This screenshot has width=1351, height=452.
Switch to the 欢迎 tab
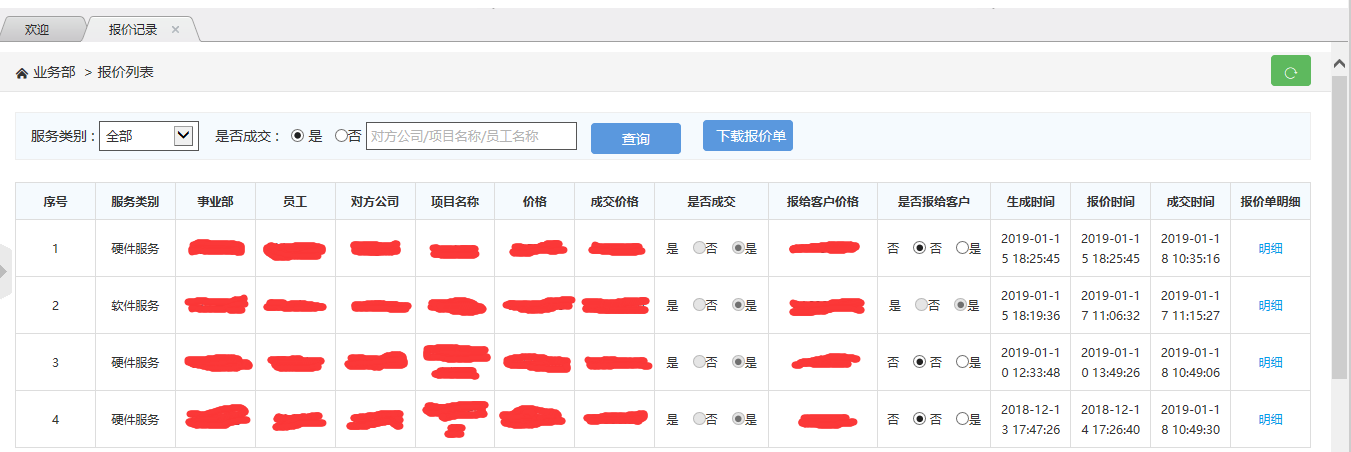coord(37,30)
